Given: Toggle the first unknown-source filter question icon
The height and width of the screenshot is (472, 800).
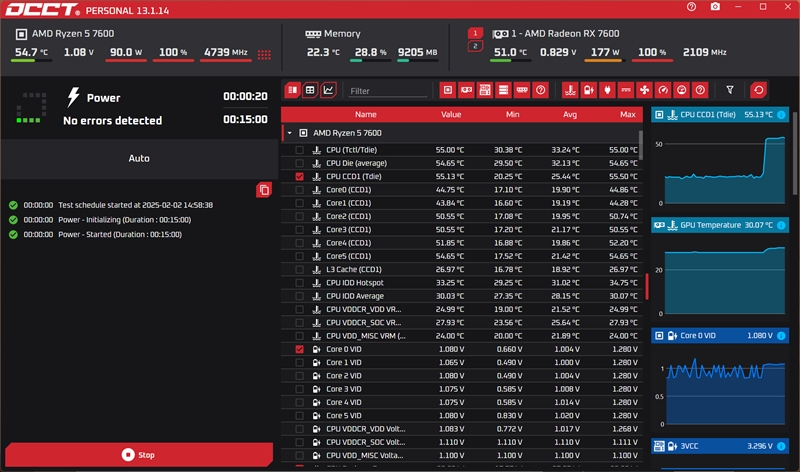Looking at the screenshot, I should click(x=540, y=90).
